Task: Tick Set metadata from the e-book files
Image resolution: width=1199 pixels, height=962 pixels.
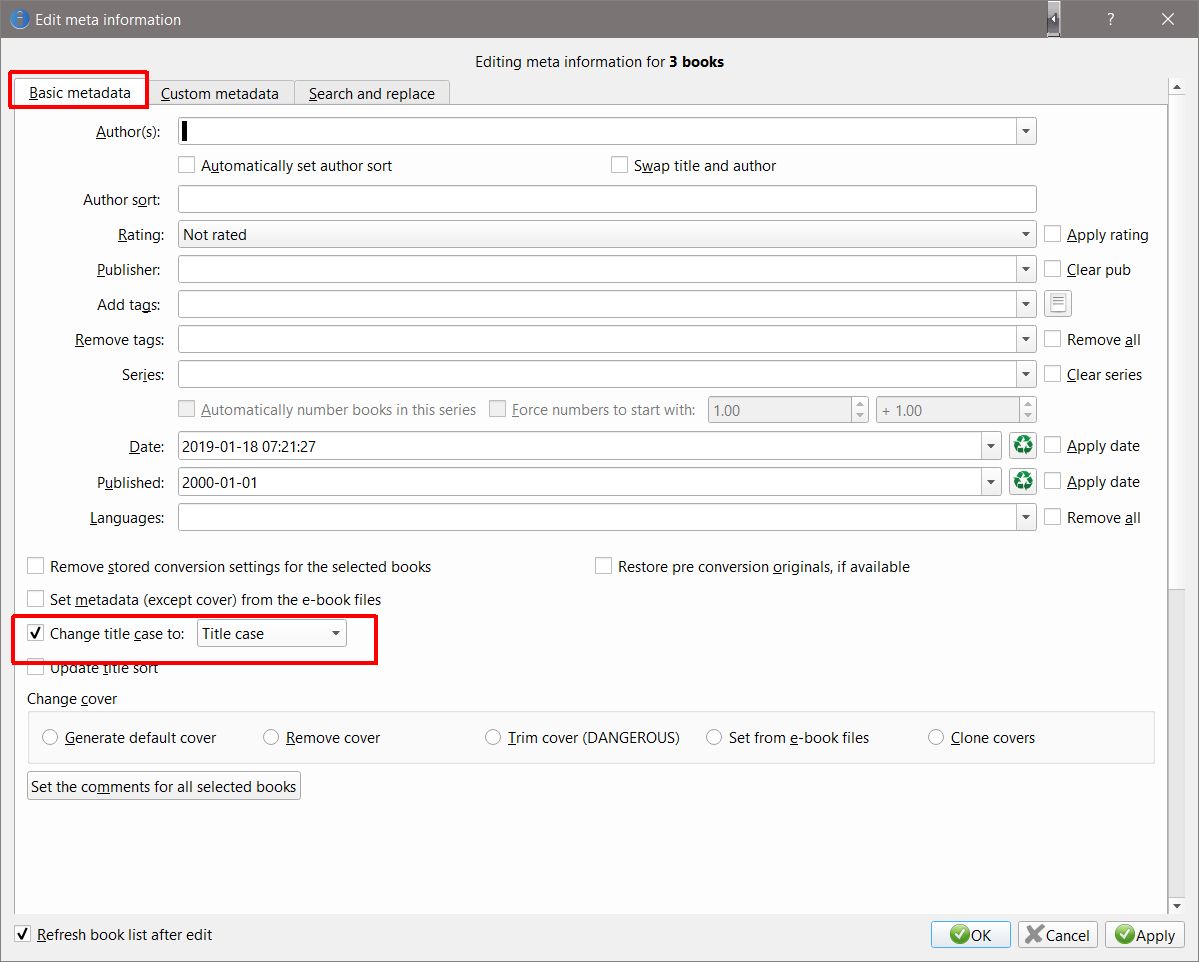Action: tap(35, 599)
